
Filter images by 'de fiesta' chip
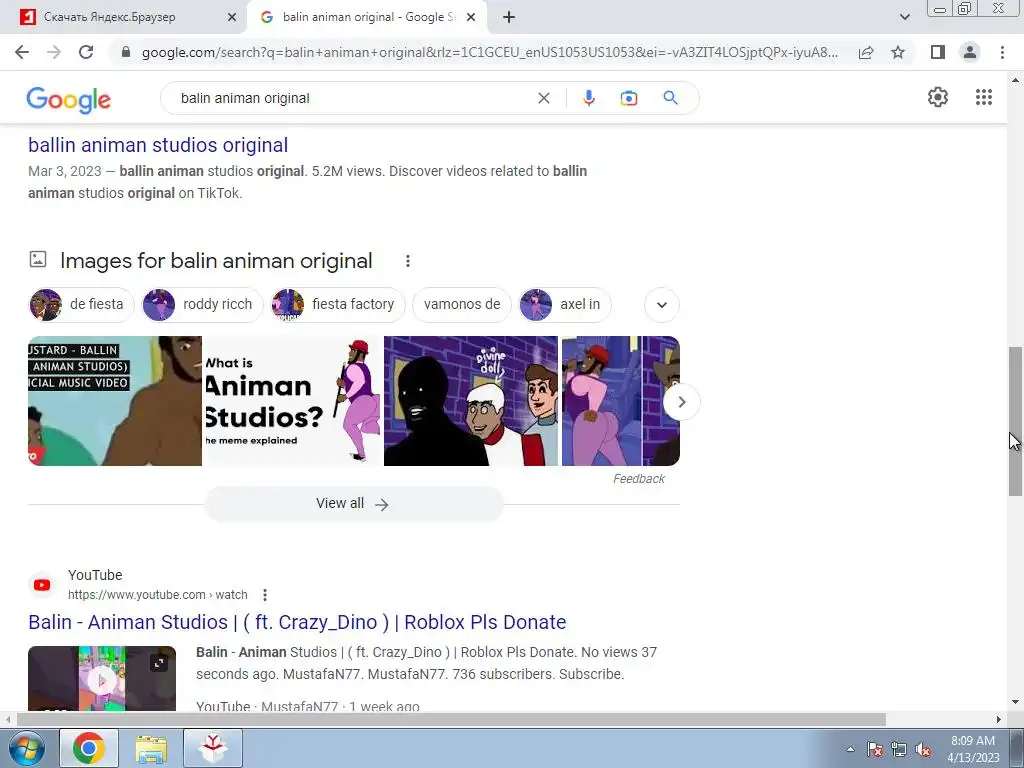pos(81,304)
